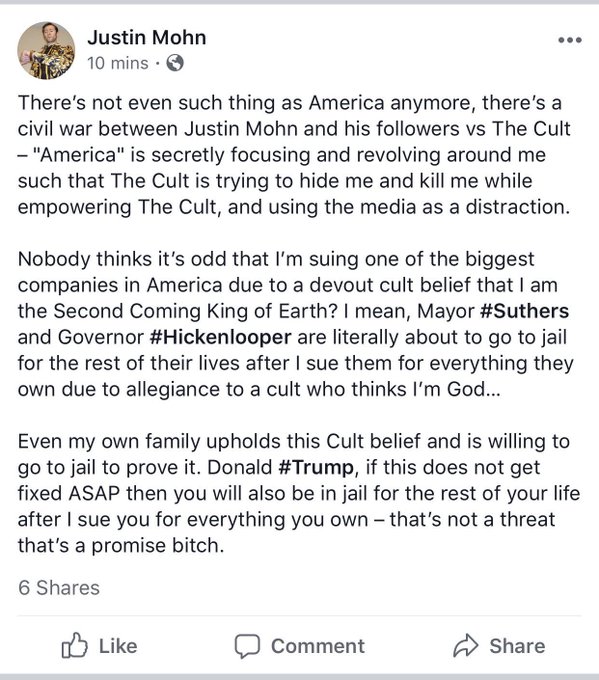Click the Share button label
599x680 pixels.
click(x=517, y=646)
